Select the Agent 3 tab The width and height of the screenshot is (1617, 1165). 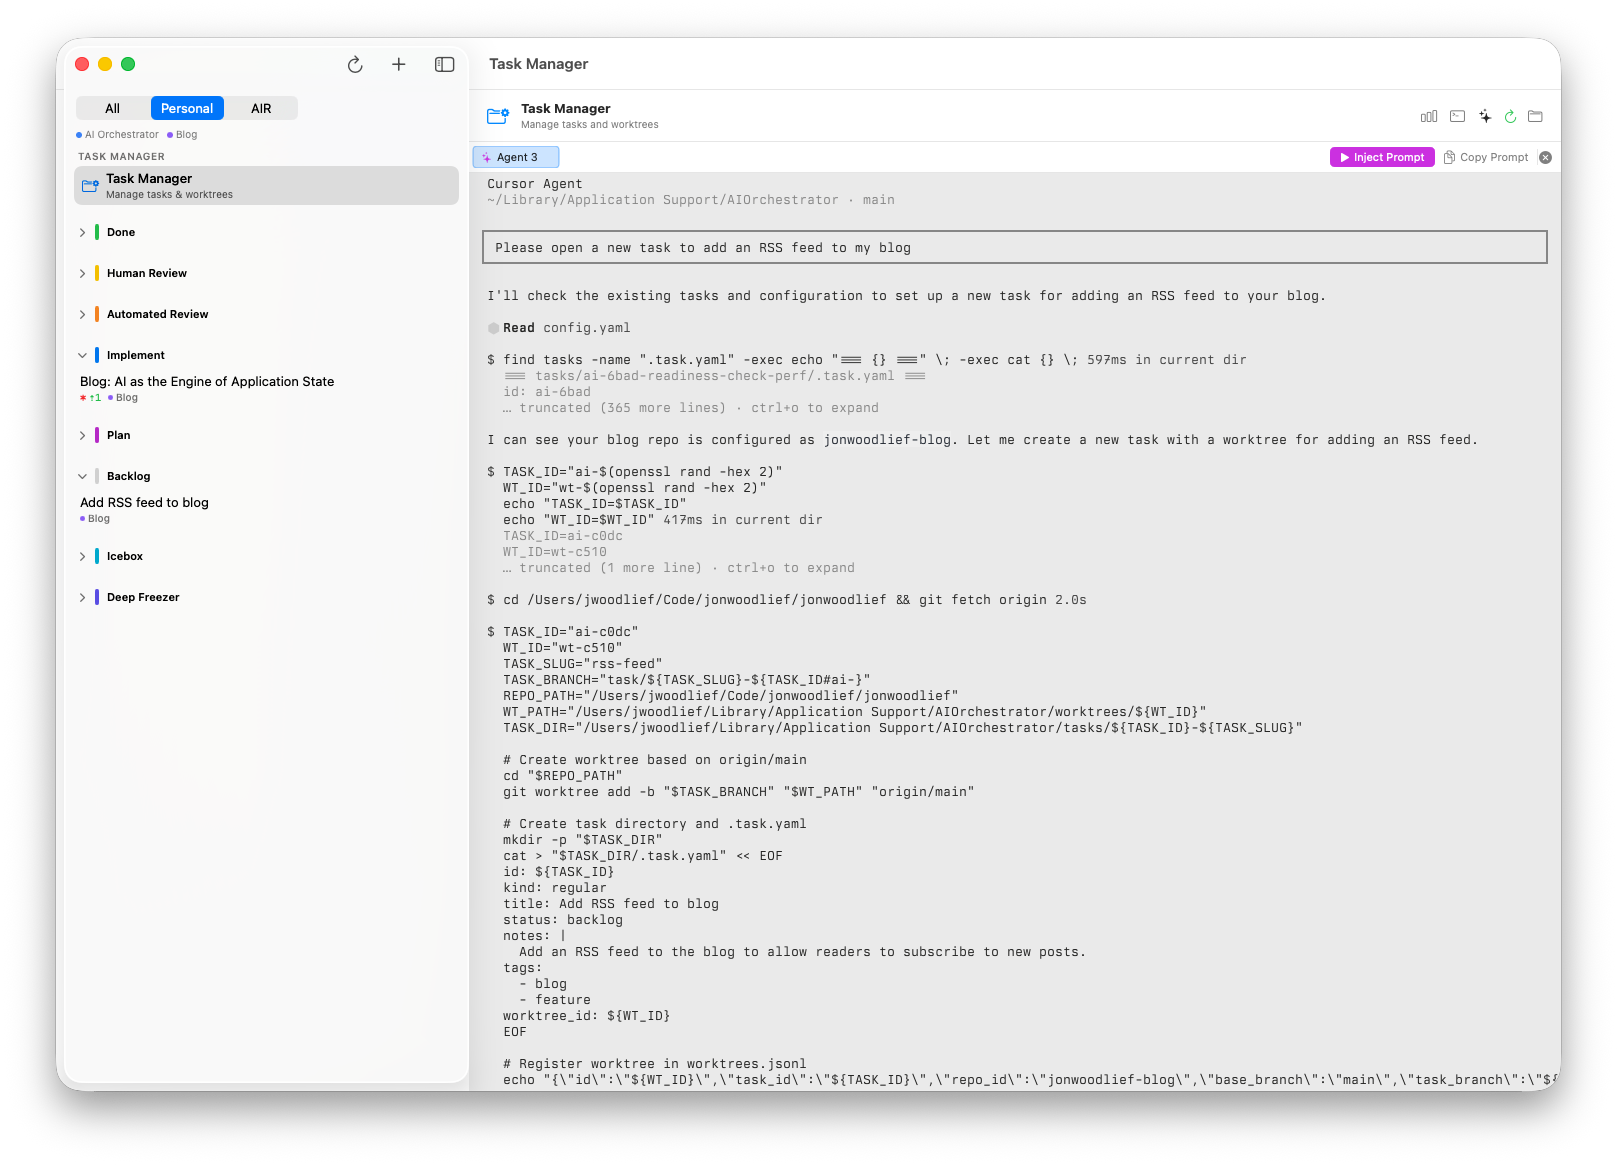click(x=516, y=158)
